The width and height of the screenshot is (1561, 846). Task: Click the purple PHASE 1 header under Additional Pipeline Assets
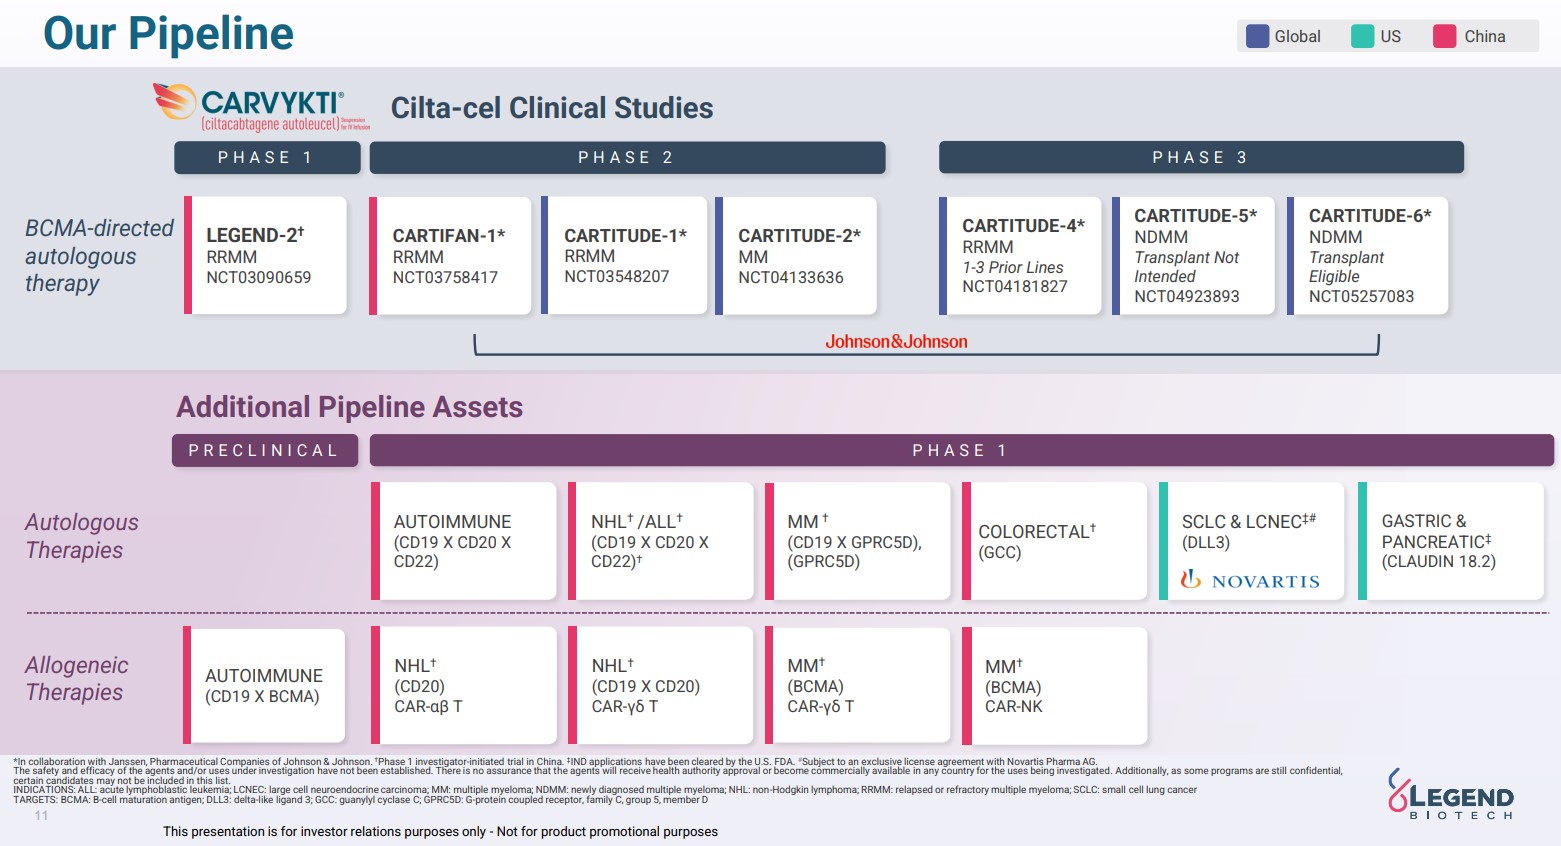[961, 451]
